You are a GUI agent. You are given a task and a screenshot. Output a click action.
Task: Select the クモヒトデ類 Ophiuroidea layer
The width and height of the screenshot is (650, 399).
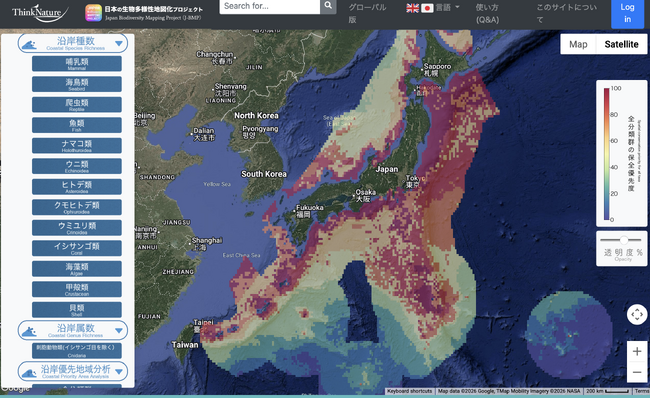click(x=77, y=207)
